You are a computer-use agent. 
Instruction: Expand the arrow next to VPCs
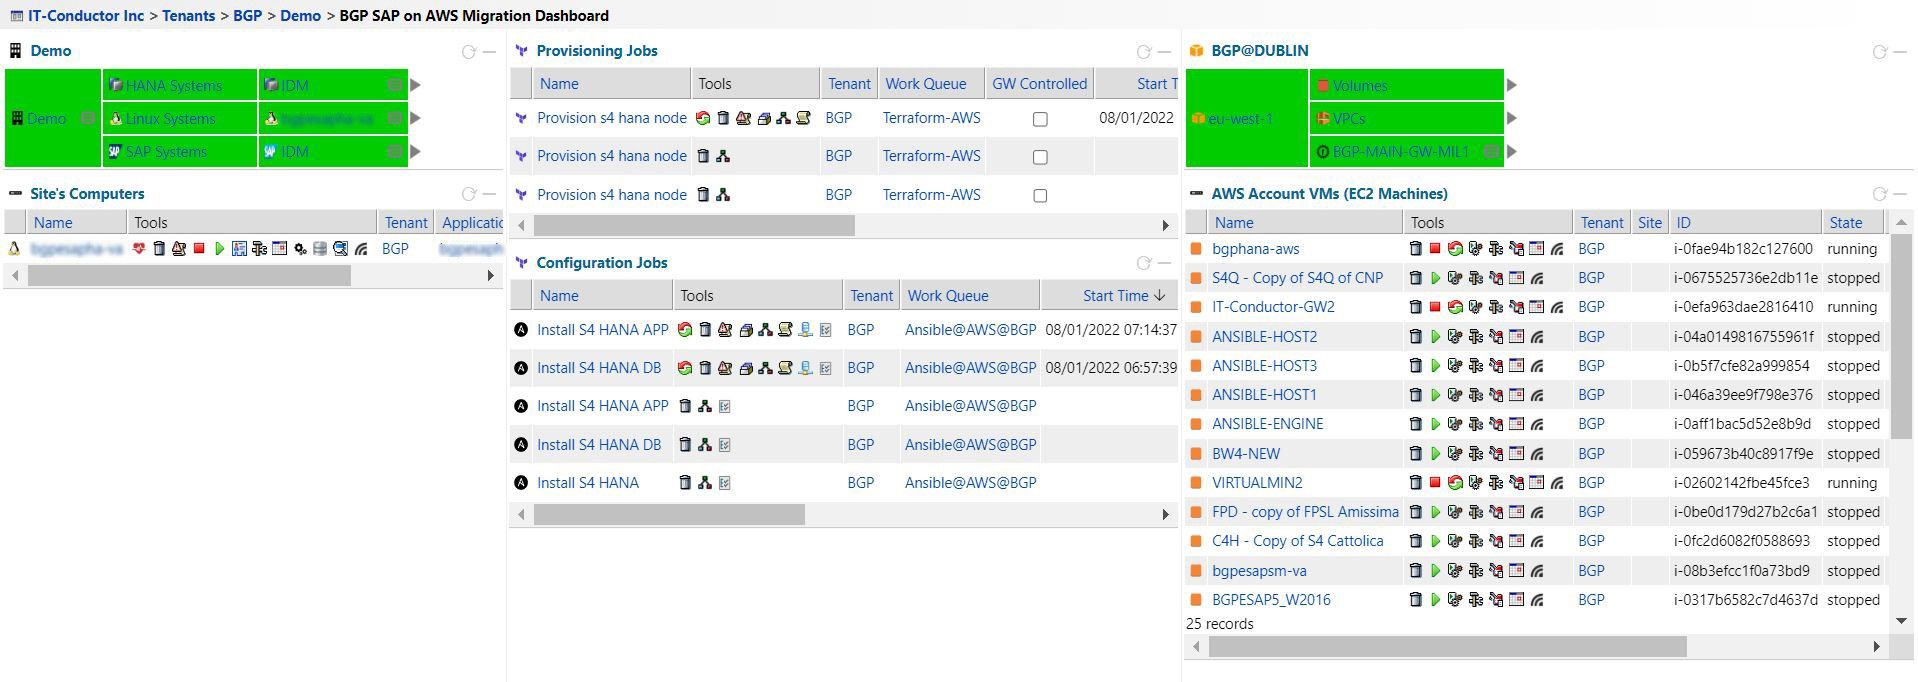coord(1512,118)
